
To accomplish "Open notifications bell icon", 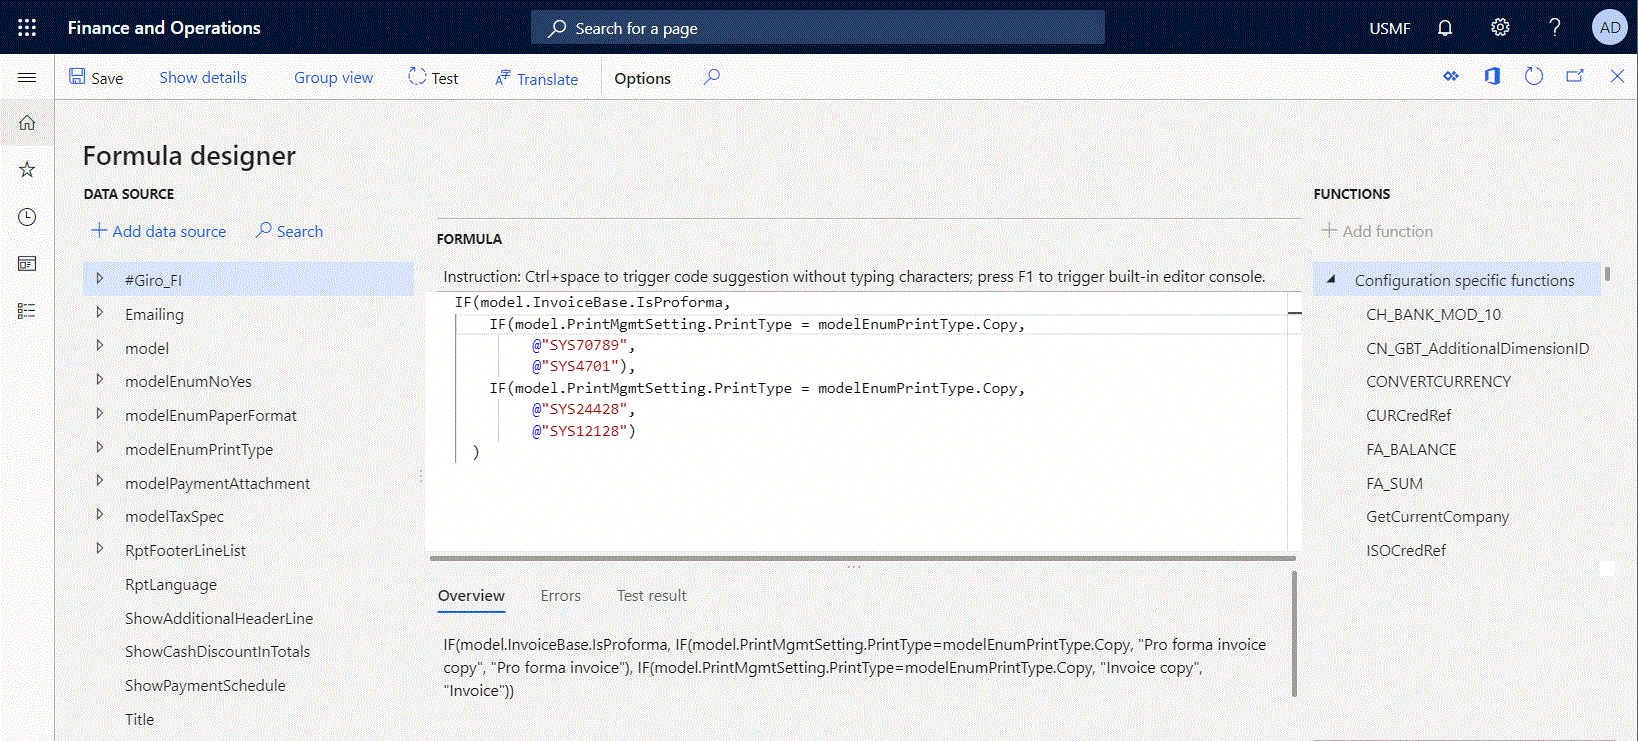I will [1445, 28].
